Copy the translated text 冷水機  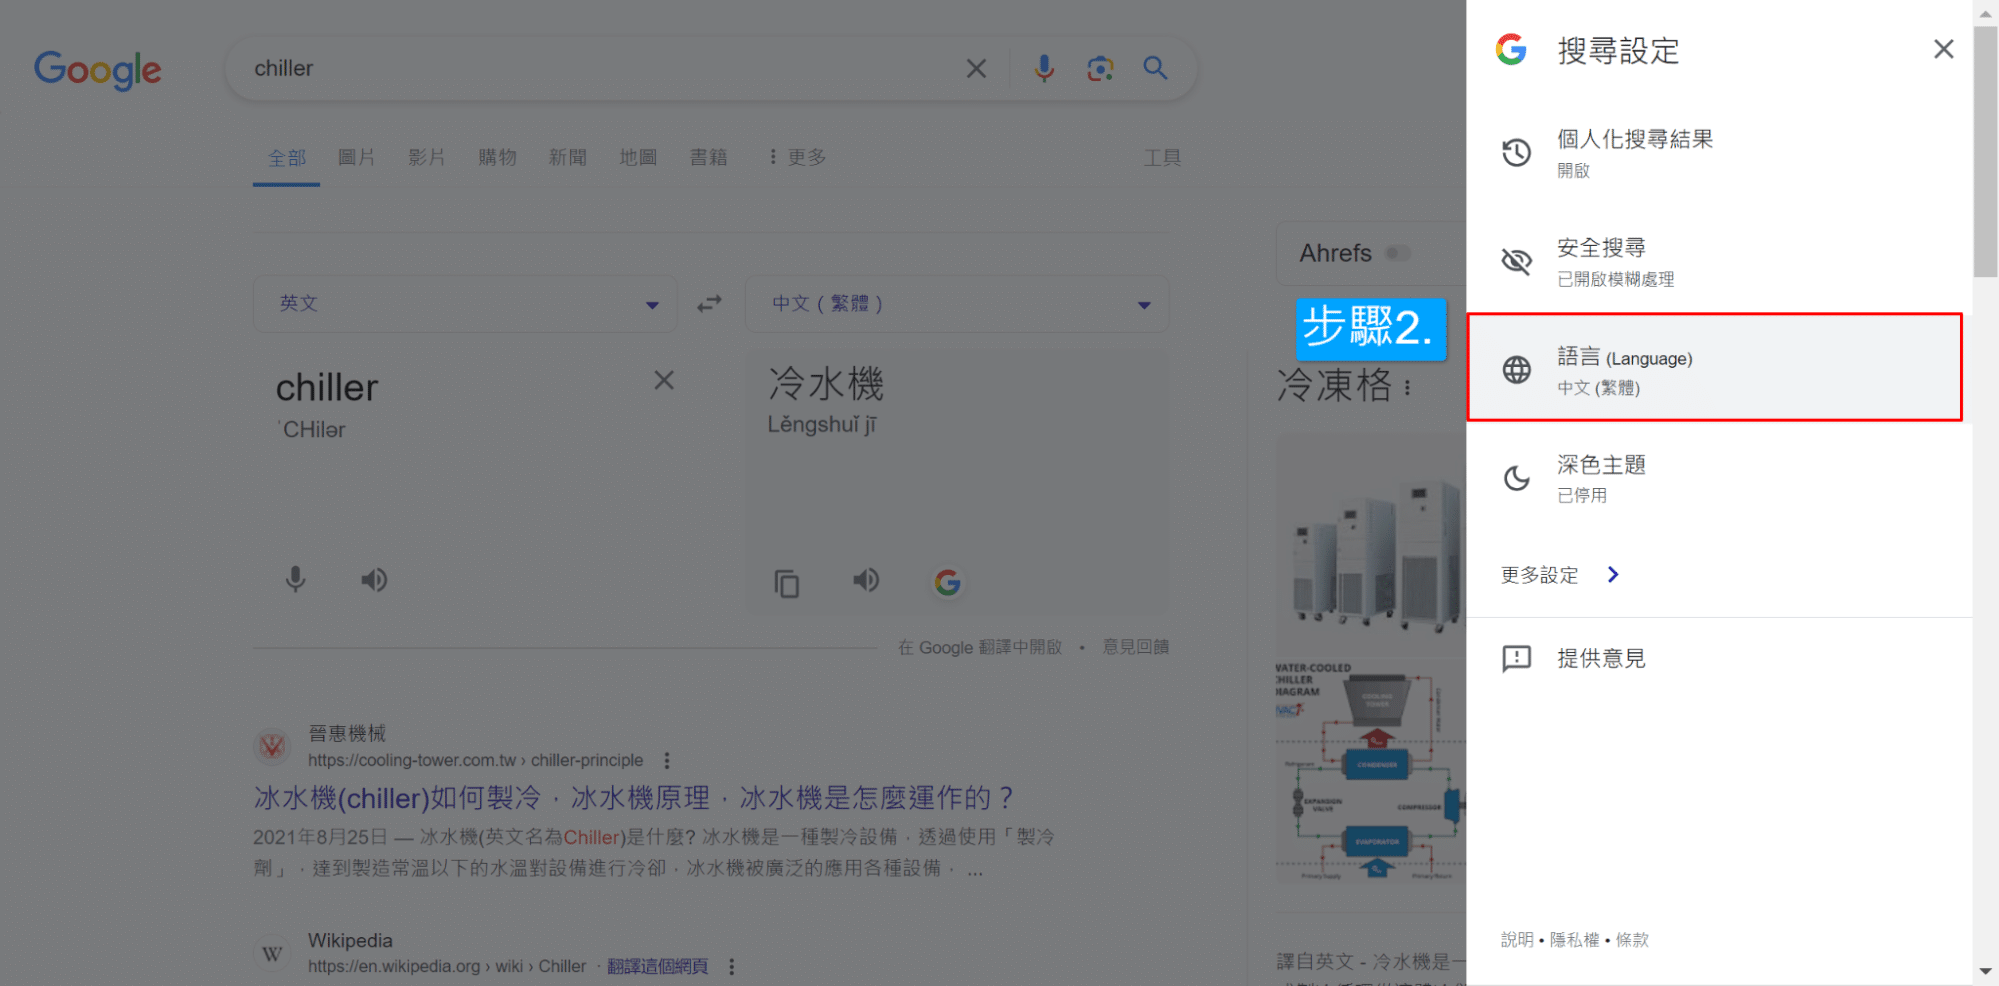click(787, 583)
